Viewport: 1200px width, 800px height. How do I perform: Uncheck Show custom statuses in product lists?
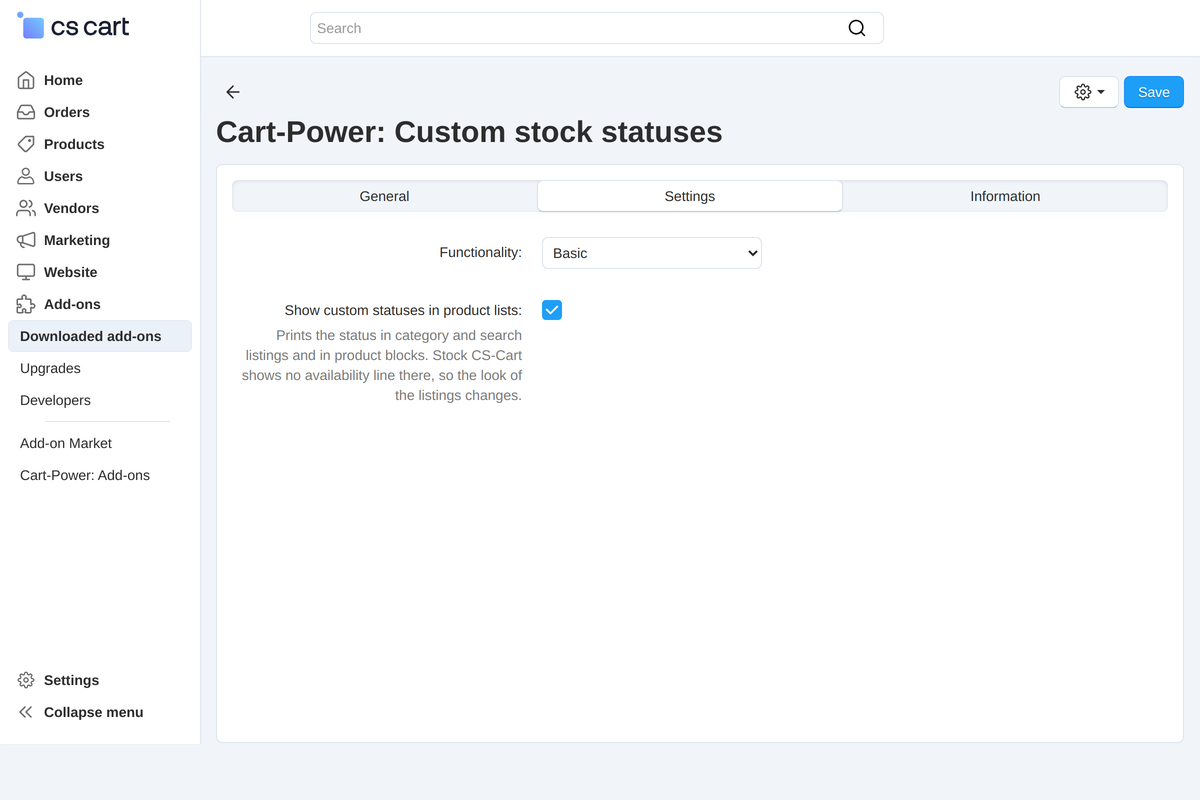[552, 310]
